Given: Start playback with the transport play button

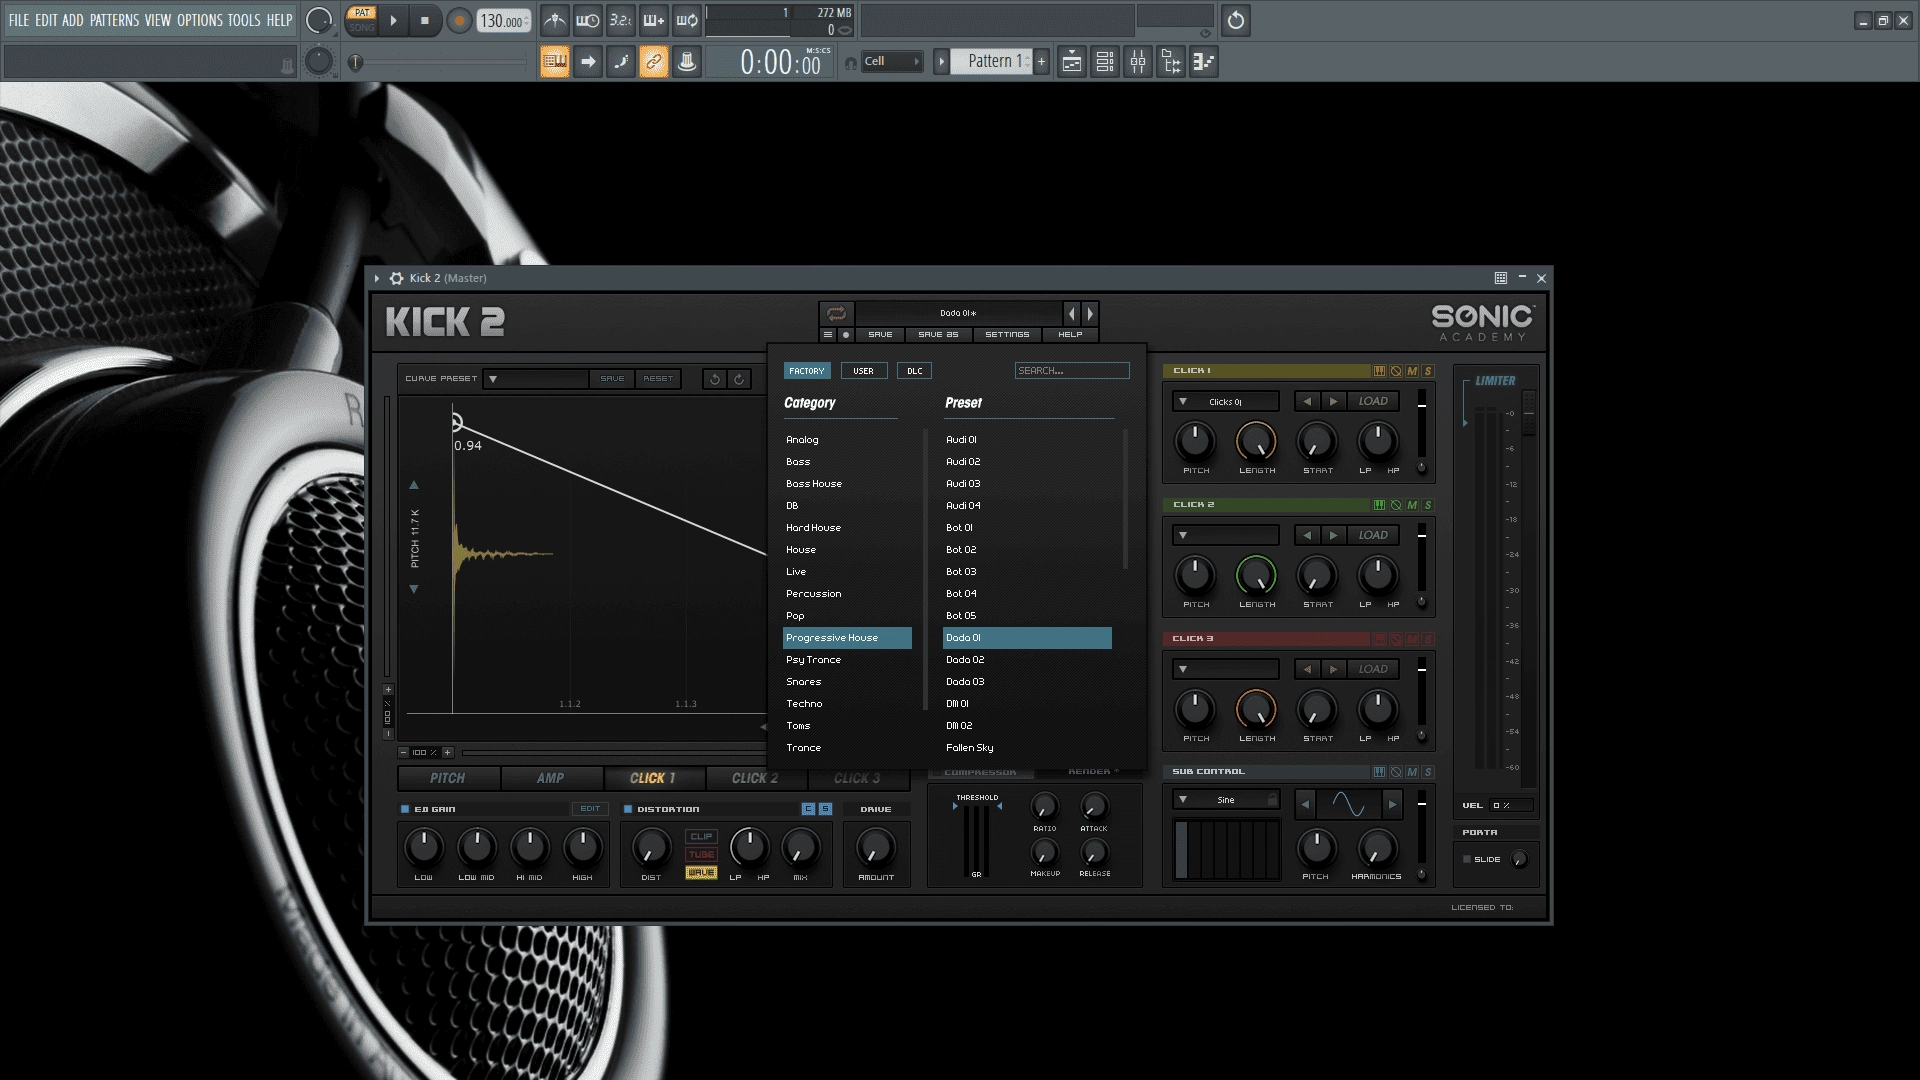Looking at the screenshot, I should [393, 20].
